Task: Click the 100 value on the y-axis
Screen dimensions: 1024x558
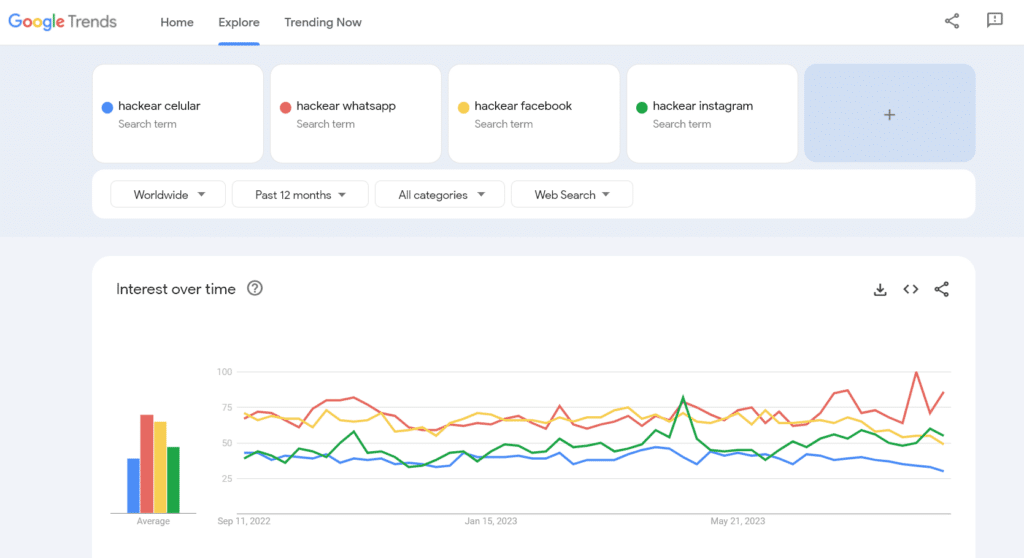Action: coord(224,372)
